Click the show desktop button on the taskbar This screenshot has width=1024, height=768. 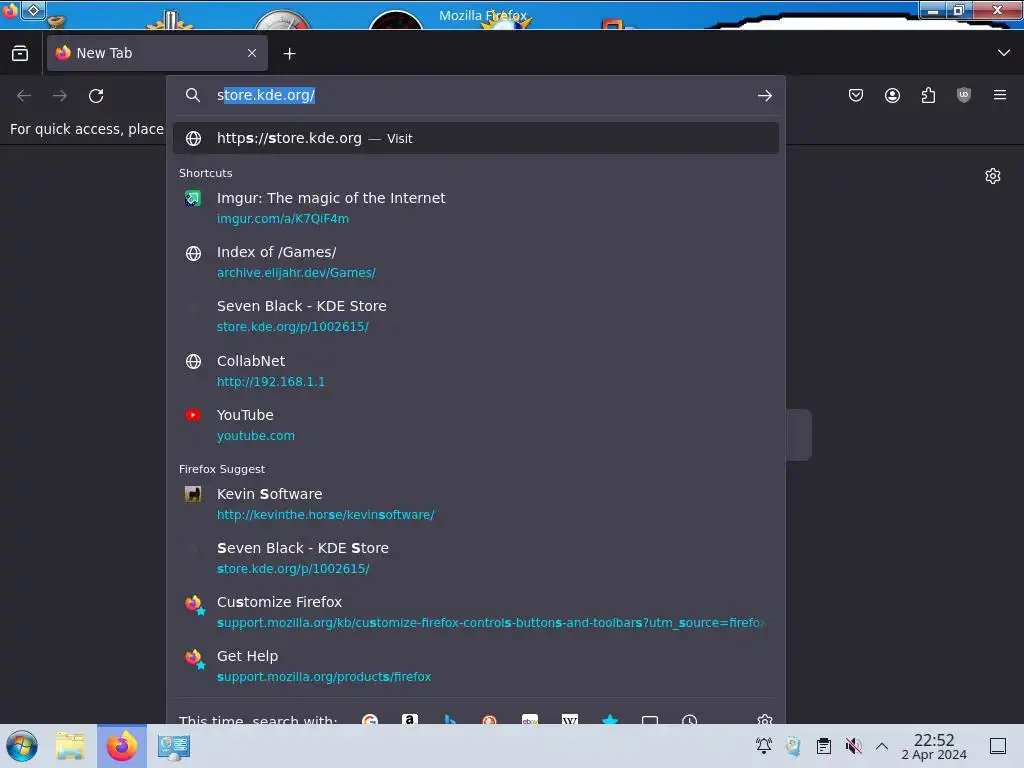[998, 746]
